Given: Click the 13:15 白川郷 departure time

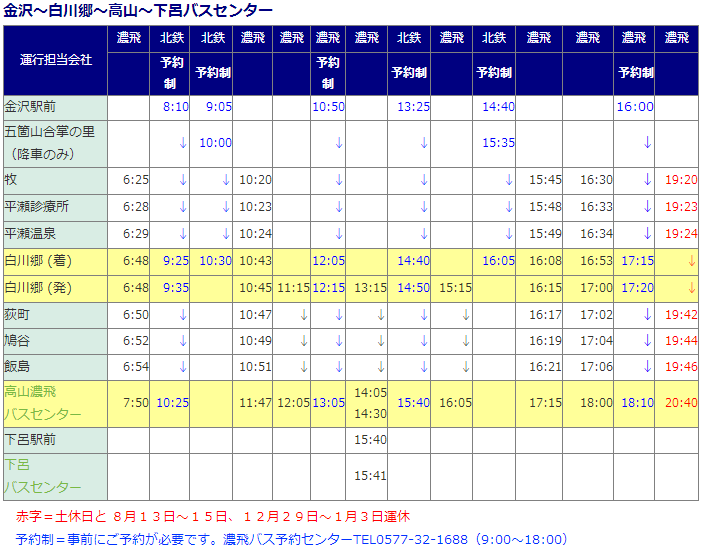Looking at the screenshot, I should click(x=370, y=287).
